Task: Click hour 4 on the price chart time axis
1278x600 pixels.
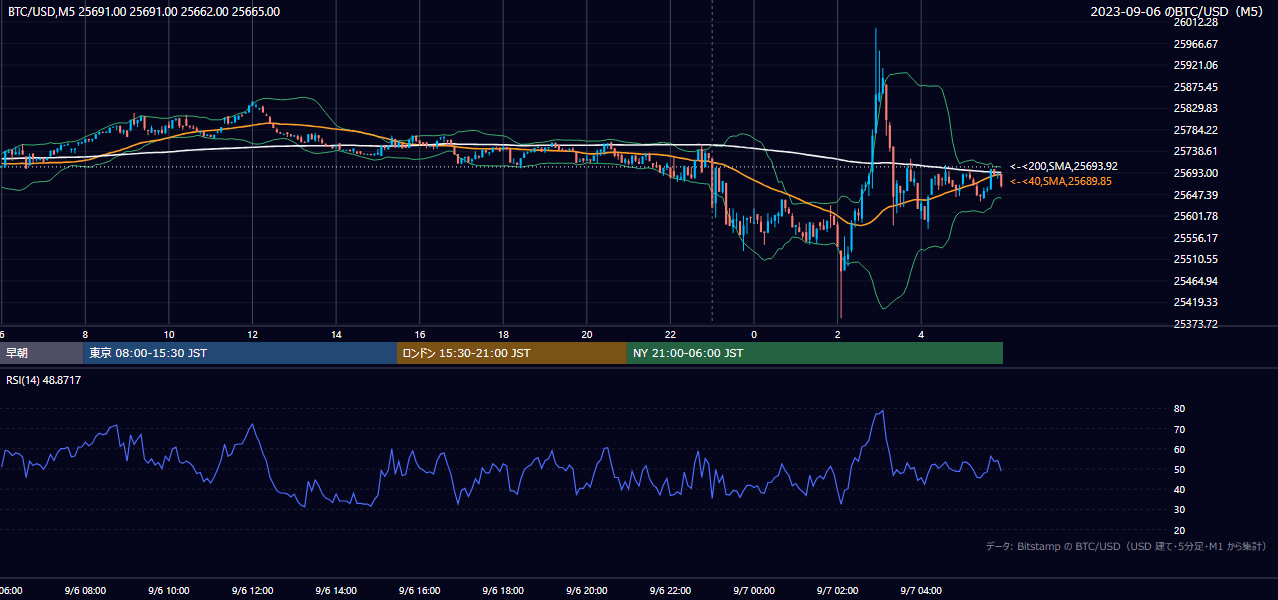Action: point(921,334)
